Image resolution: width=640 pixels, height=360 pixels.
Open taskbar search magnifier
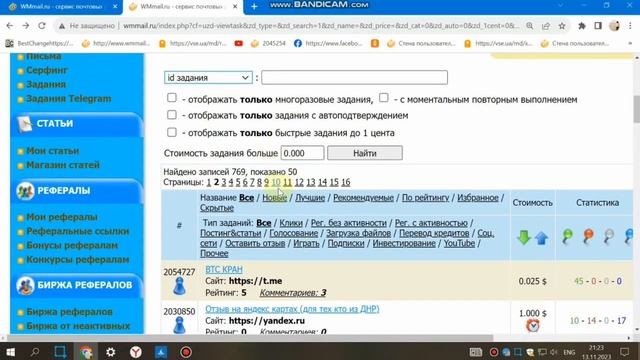pyautogui.click(x=35, y=352)
